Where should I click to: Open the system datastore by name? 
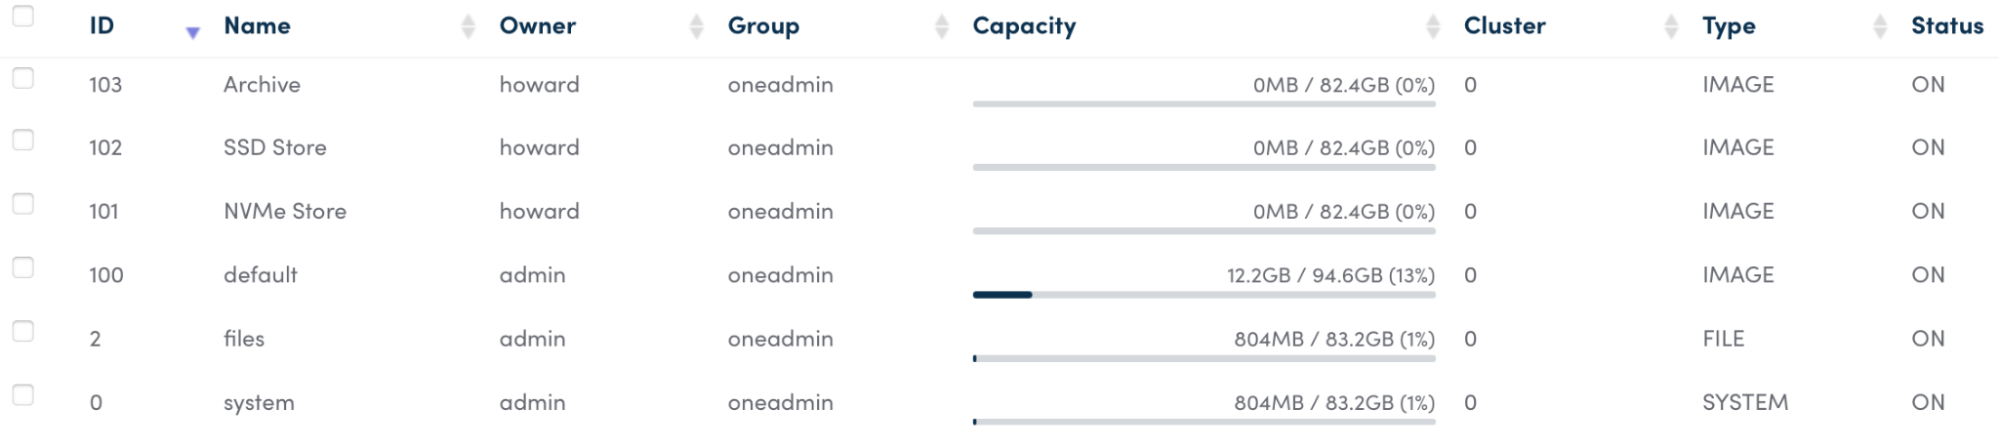(259, 402)
